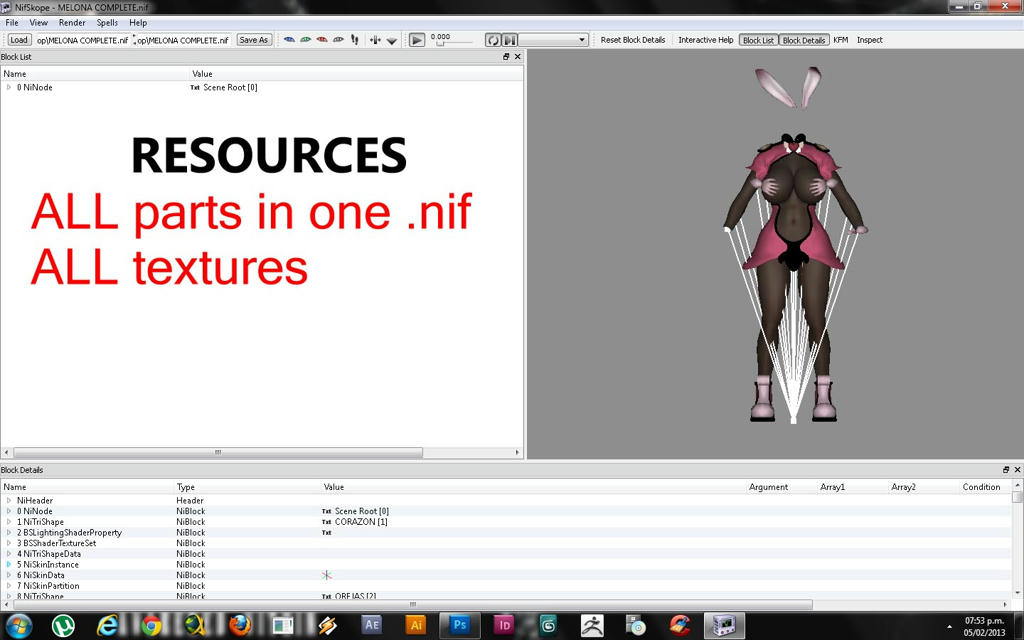Expand NiHeader in Block Details
The image size is (1024, 640).
(x=8, y=500)
